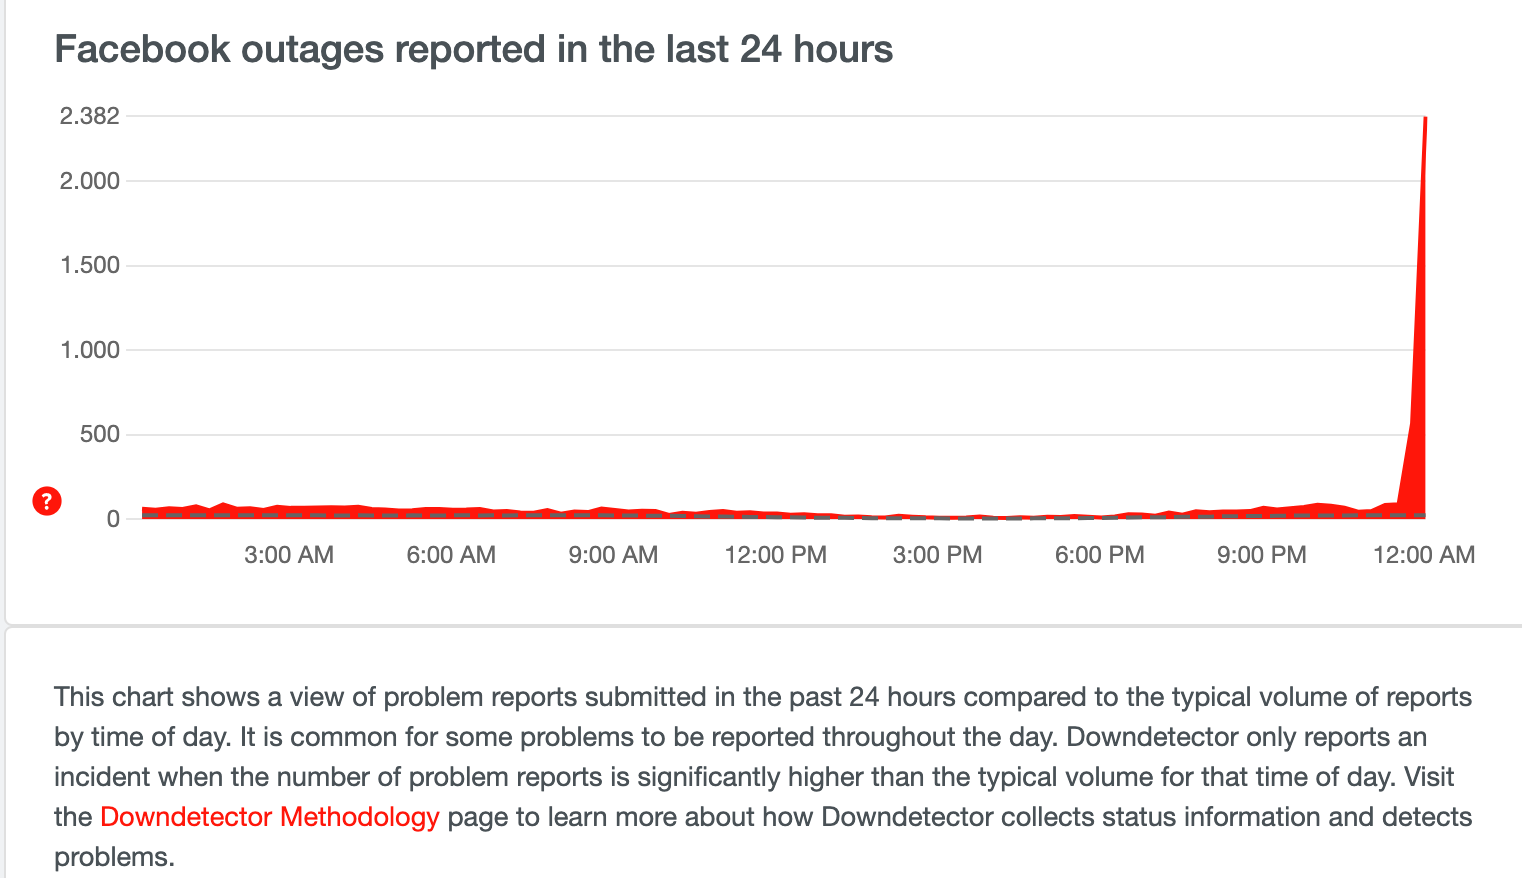Click the 500 y-axis label
This screenshot has height=878, width=1522.
(x=100, y=434)
